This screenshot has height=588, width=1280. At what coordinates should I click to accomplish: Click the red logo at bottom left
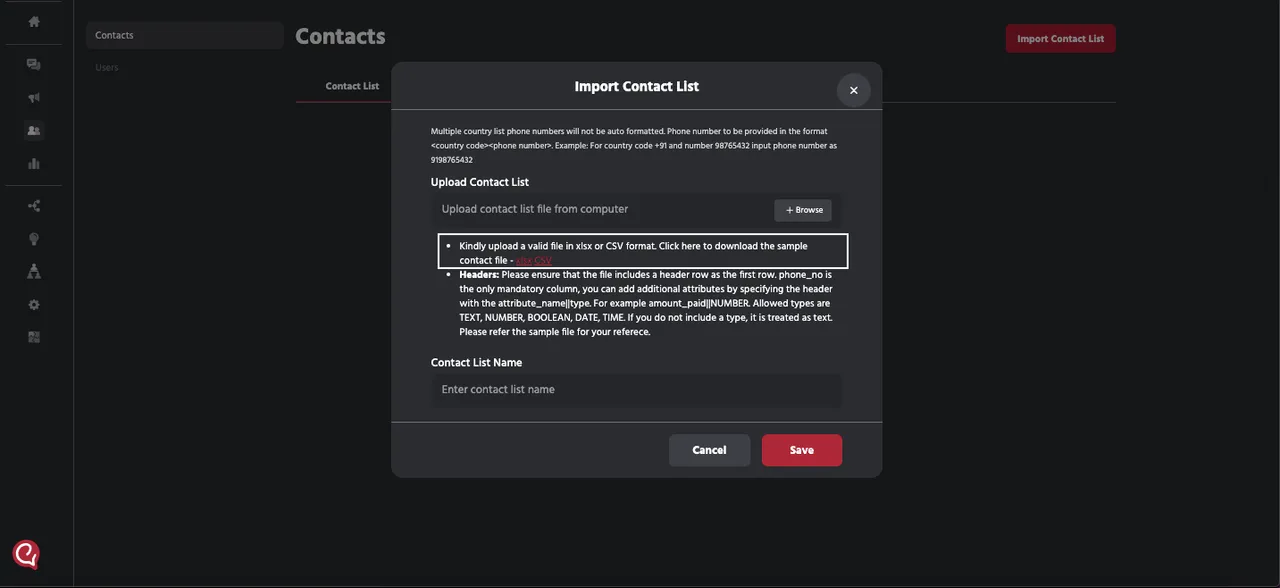point(24,553)
